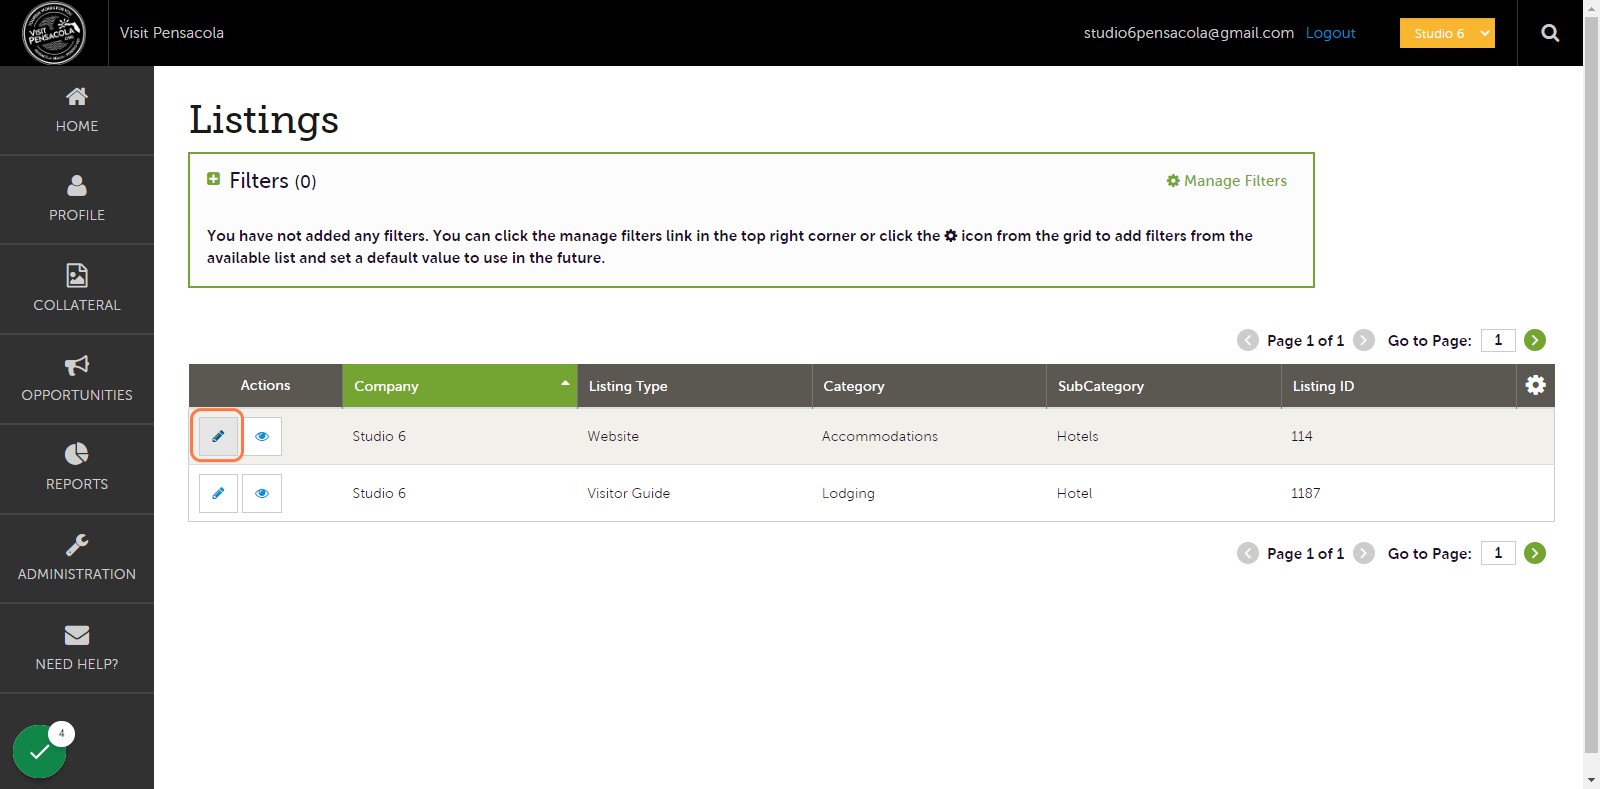Open the Collateral section
Image resolution: width=1600 pixels, height=789 pixels.
[77, 289]
